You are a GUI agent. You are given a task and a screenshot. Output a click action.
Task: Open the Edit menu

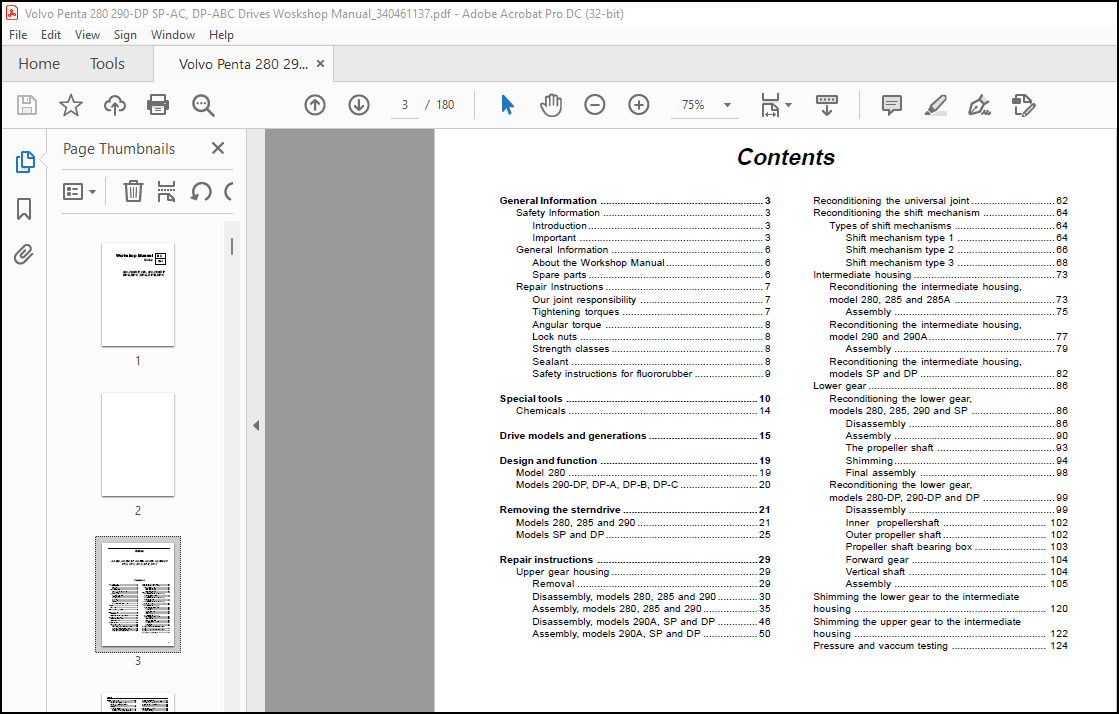(x=51, y=35)
